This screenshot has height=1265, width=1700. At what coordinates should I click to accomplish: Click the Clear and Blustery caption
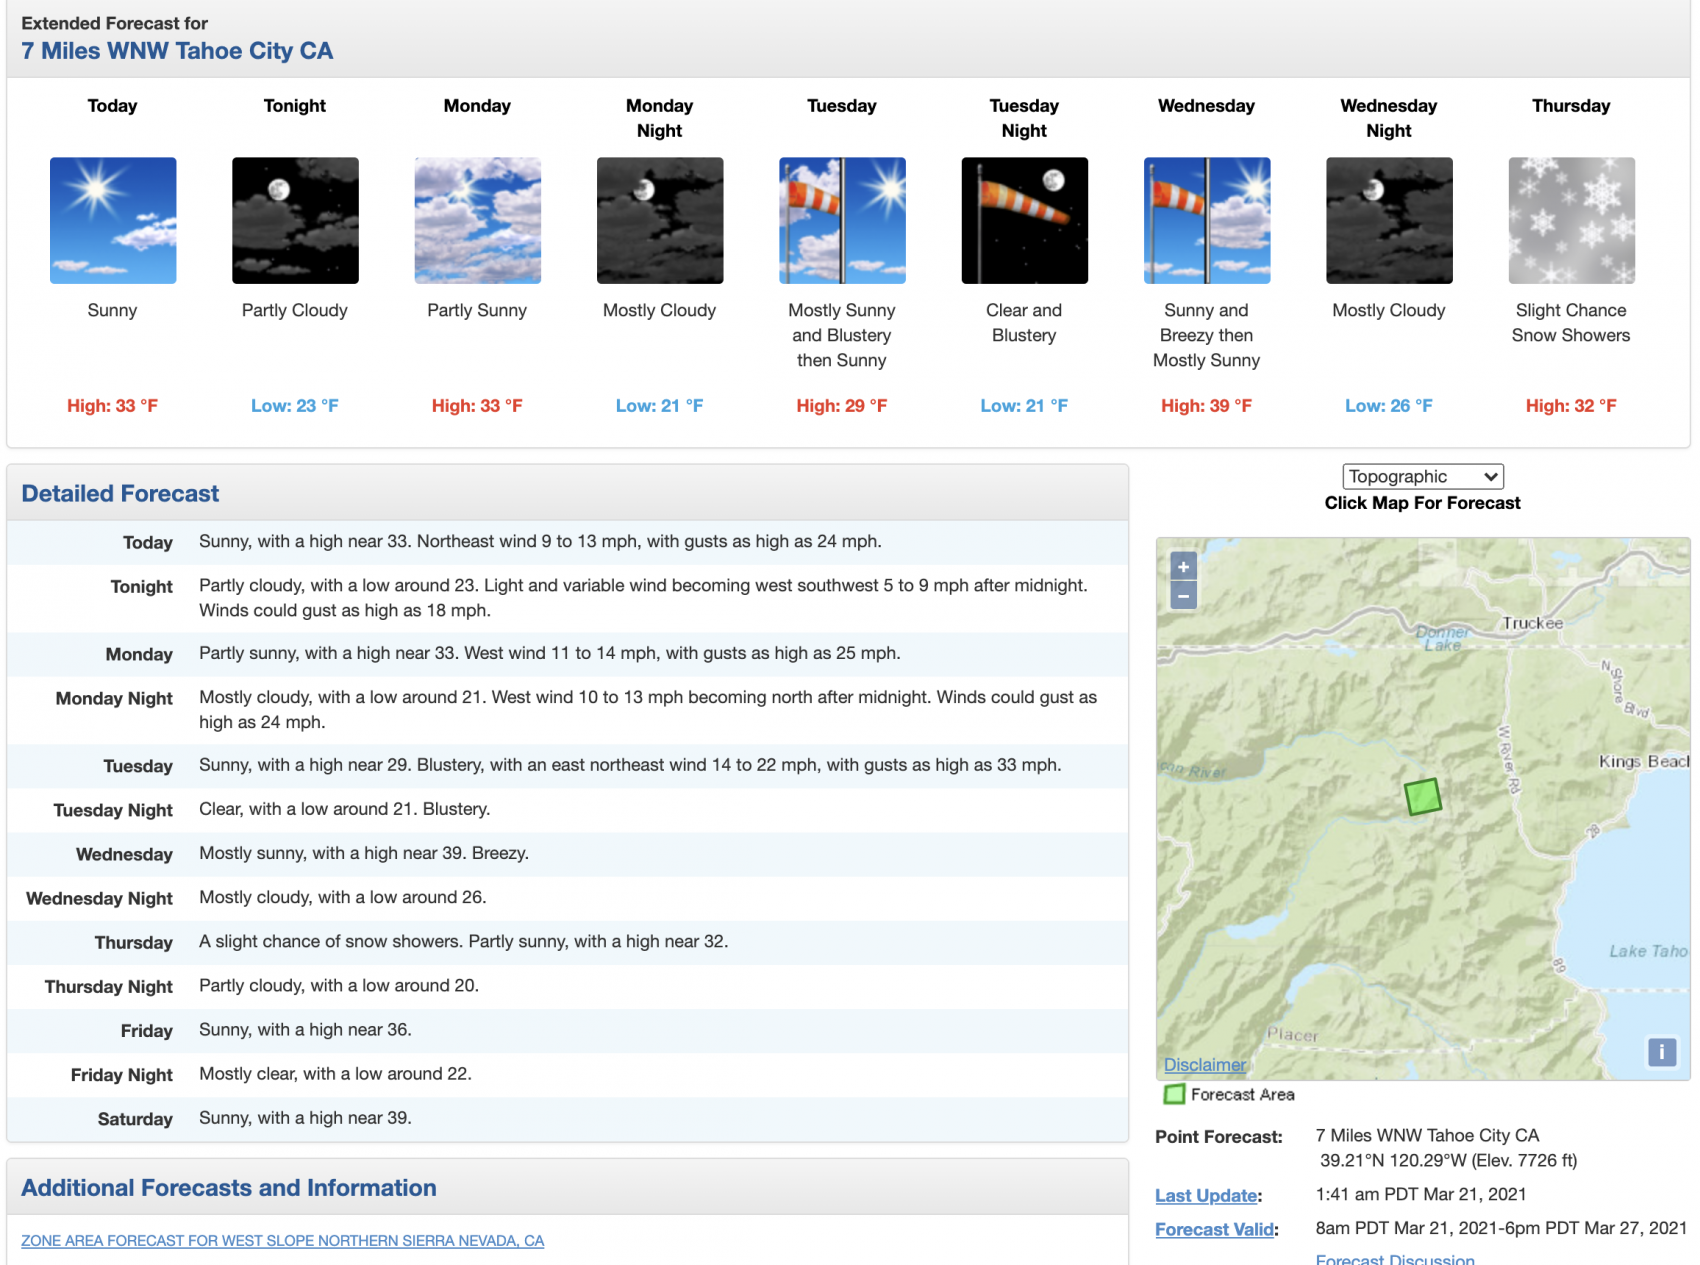point(1024,323)
